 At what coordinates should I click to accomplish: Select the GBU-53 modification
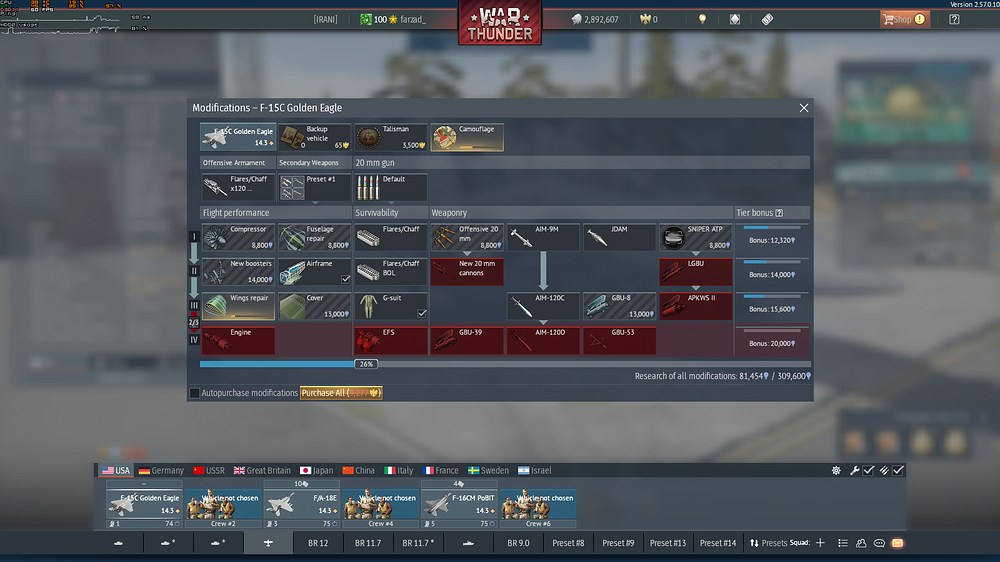coord(619,340)
